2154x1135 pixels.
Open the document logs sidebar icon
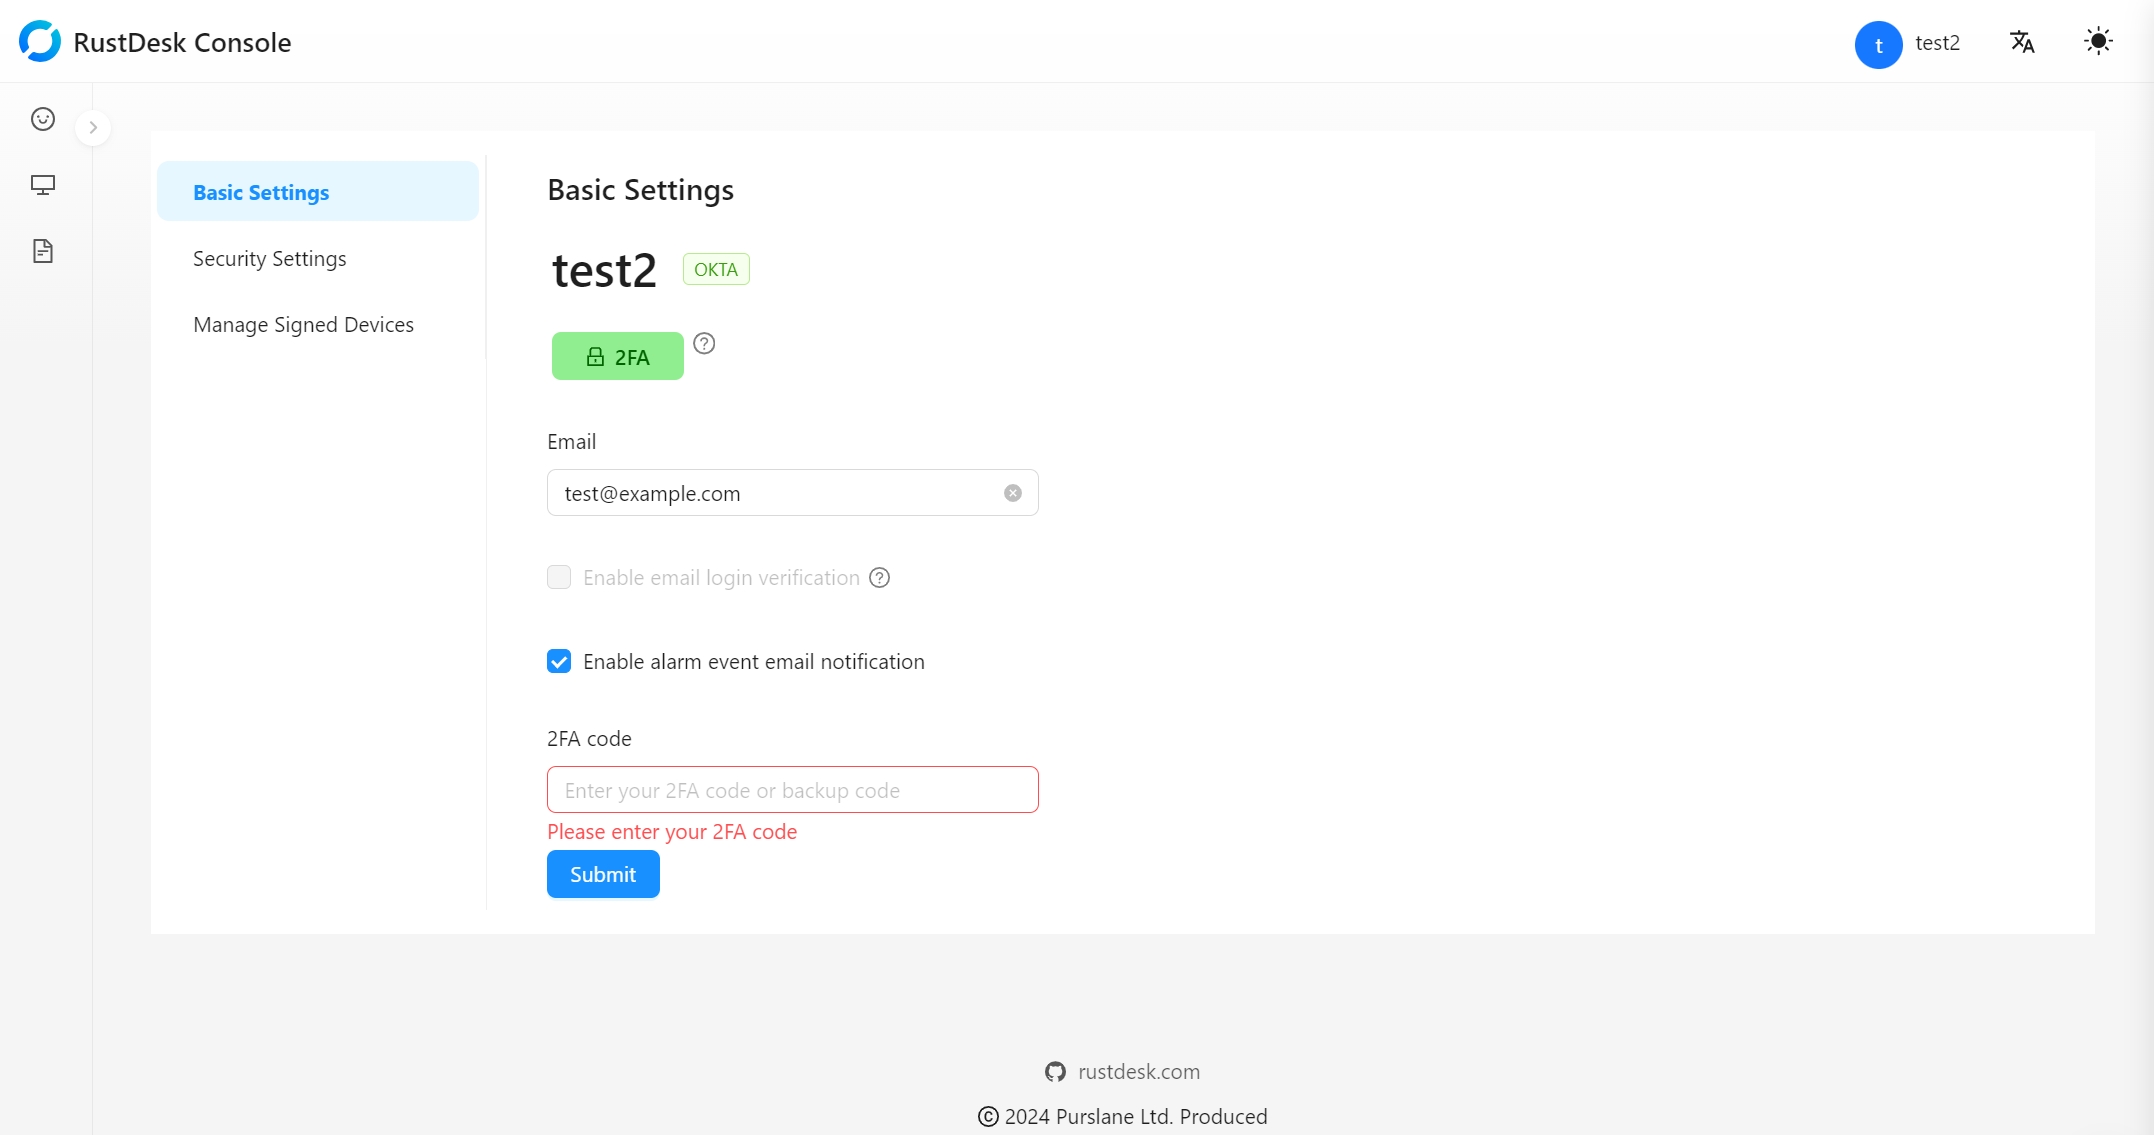[x=43, y=251]
